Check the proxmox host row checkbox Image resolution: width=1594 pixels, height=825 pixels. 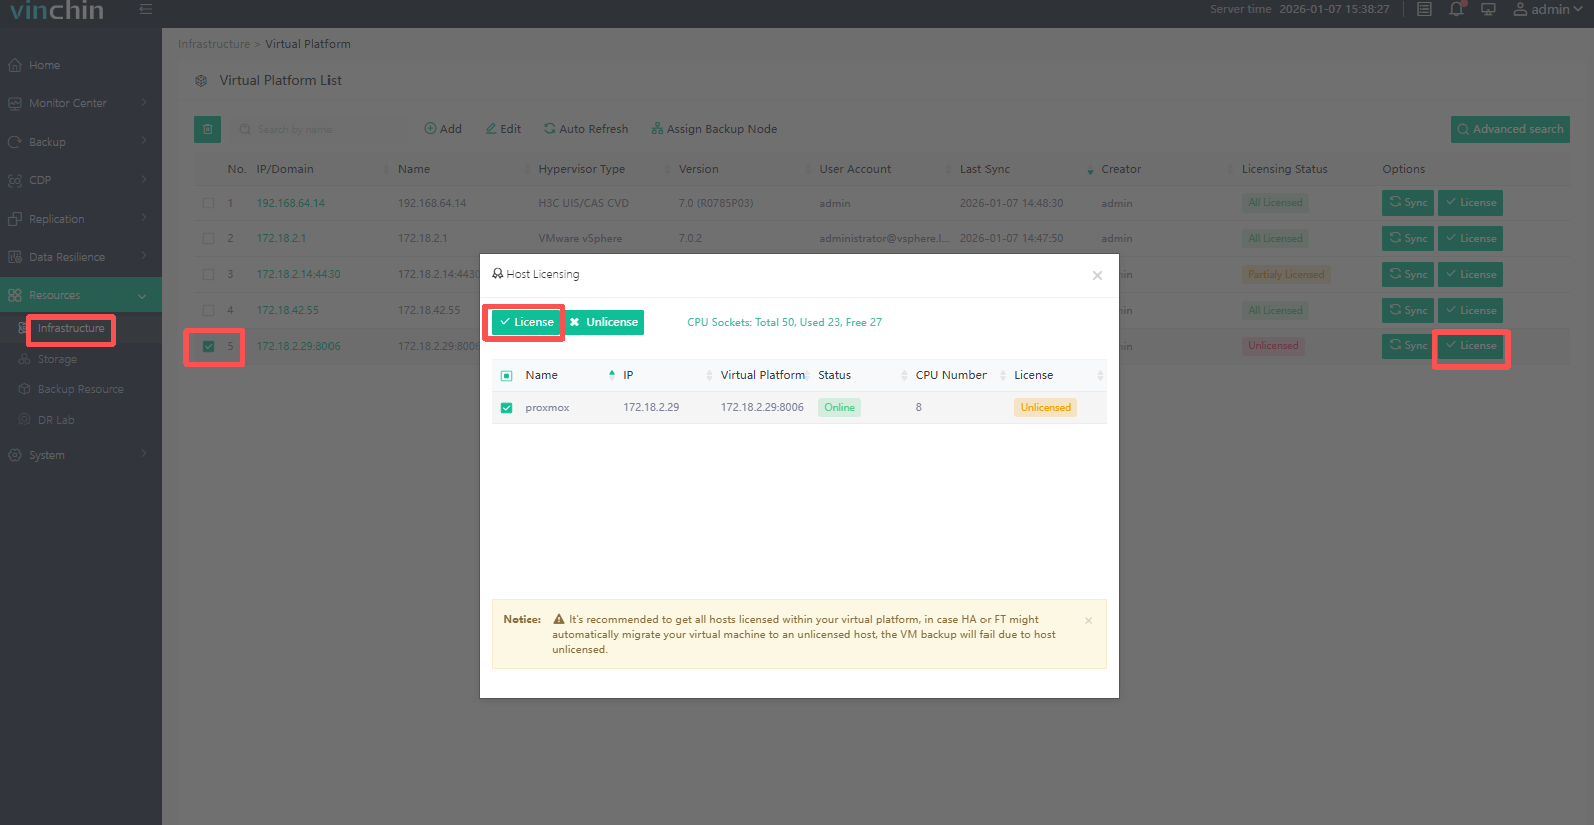point(506,408)
